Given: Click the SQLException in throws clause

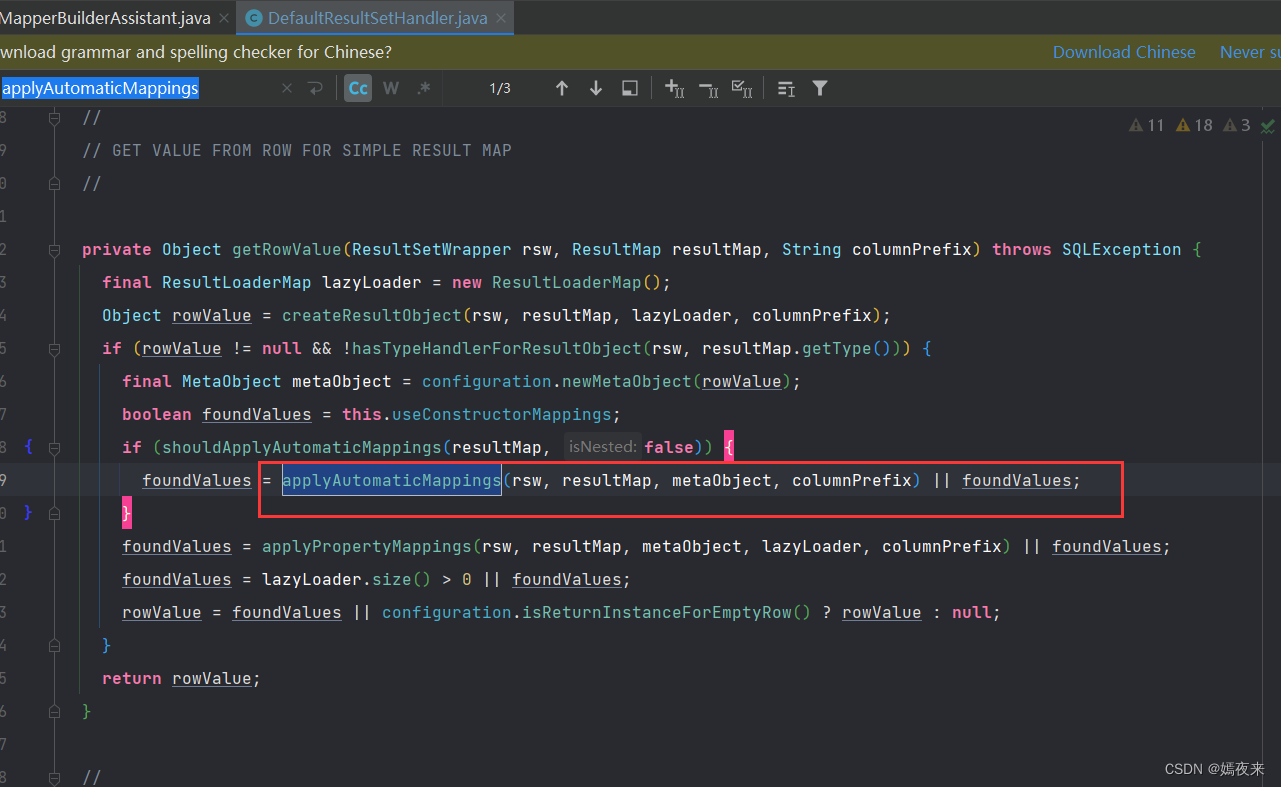Looking at the screenshot, I should [1121, 249].
